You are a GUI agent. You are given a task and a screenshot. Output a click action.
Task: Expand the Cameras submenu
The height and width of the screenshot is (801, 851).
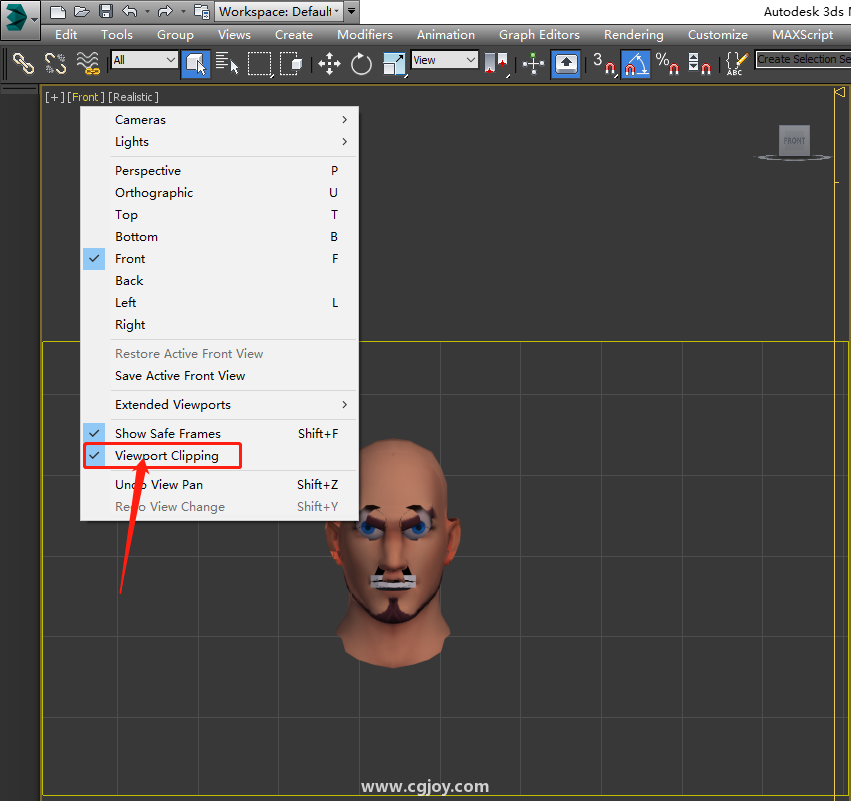point(219,119)
